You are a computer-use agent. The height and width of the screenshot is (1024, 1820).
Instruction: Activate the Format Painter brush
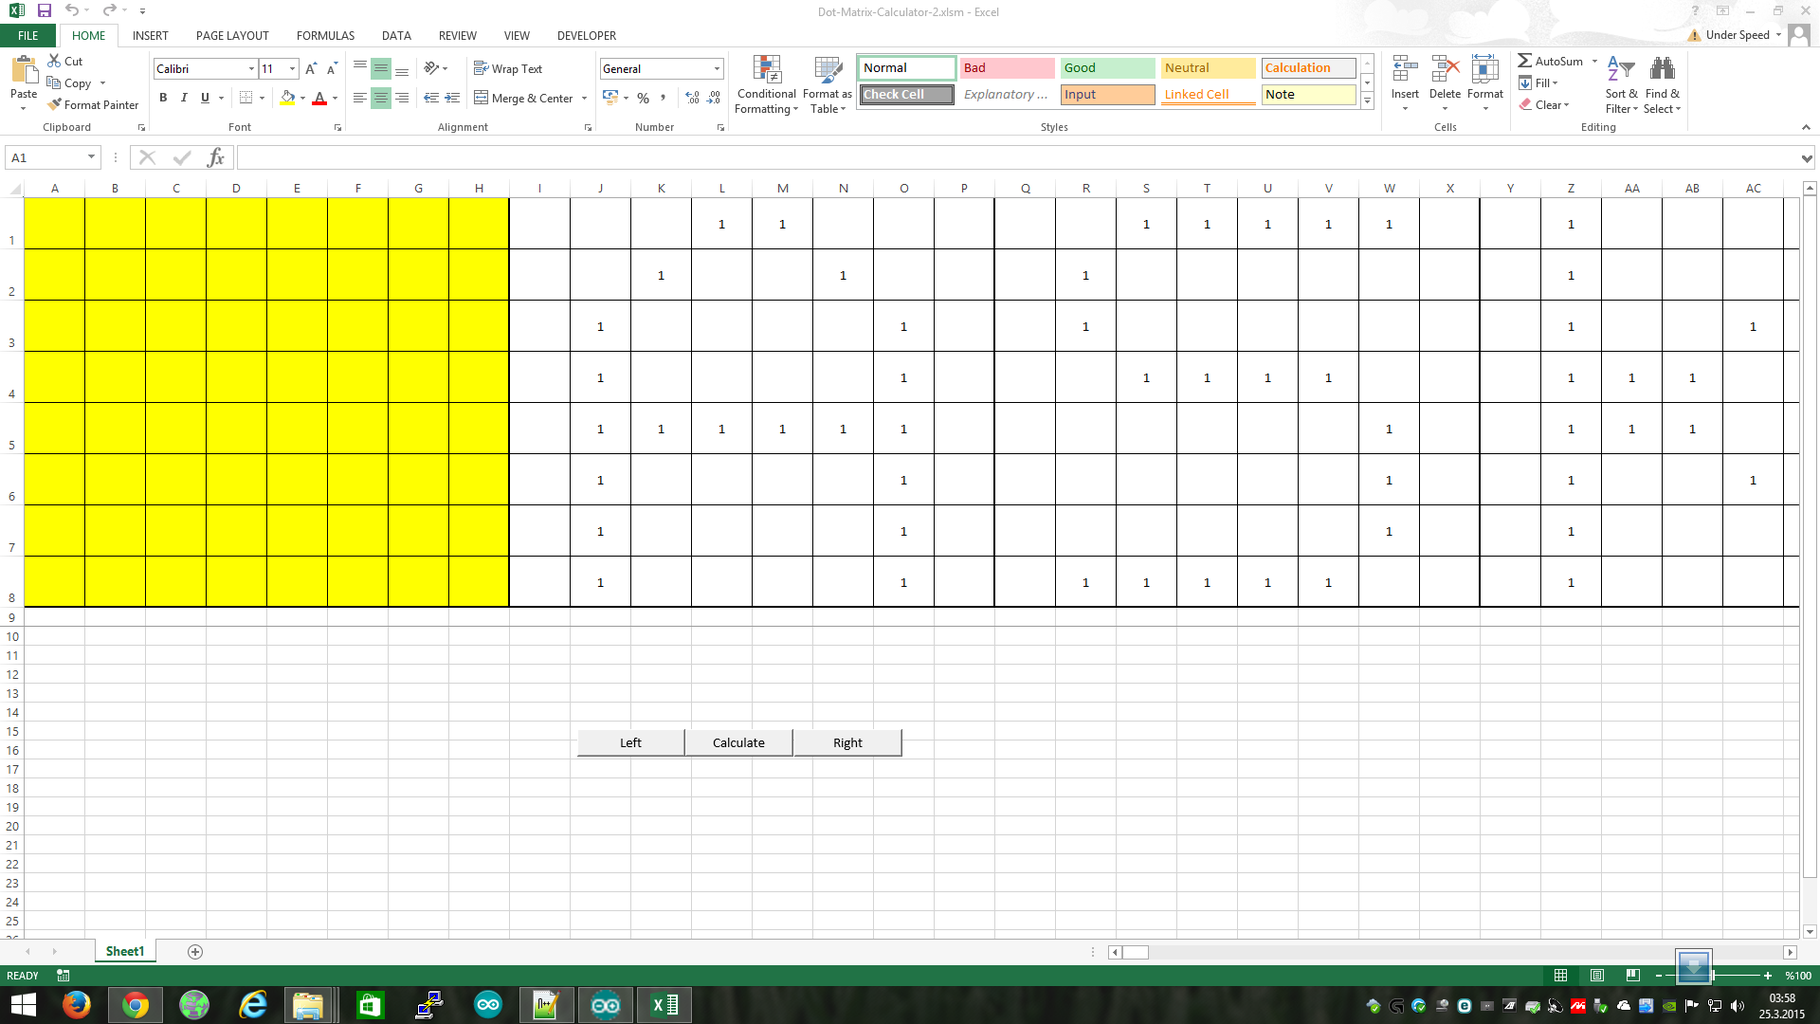(x=54, y=105)
